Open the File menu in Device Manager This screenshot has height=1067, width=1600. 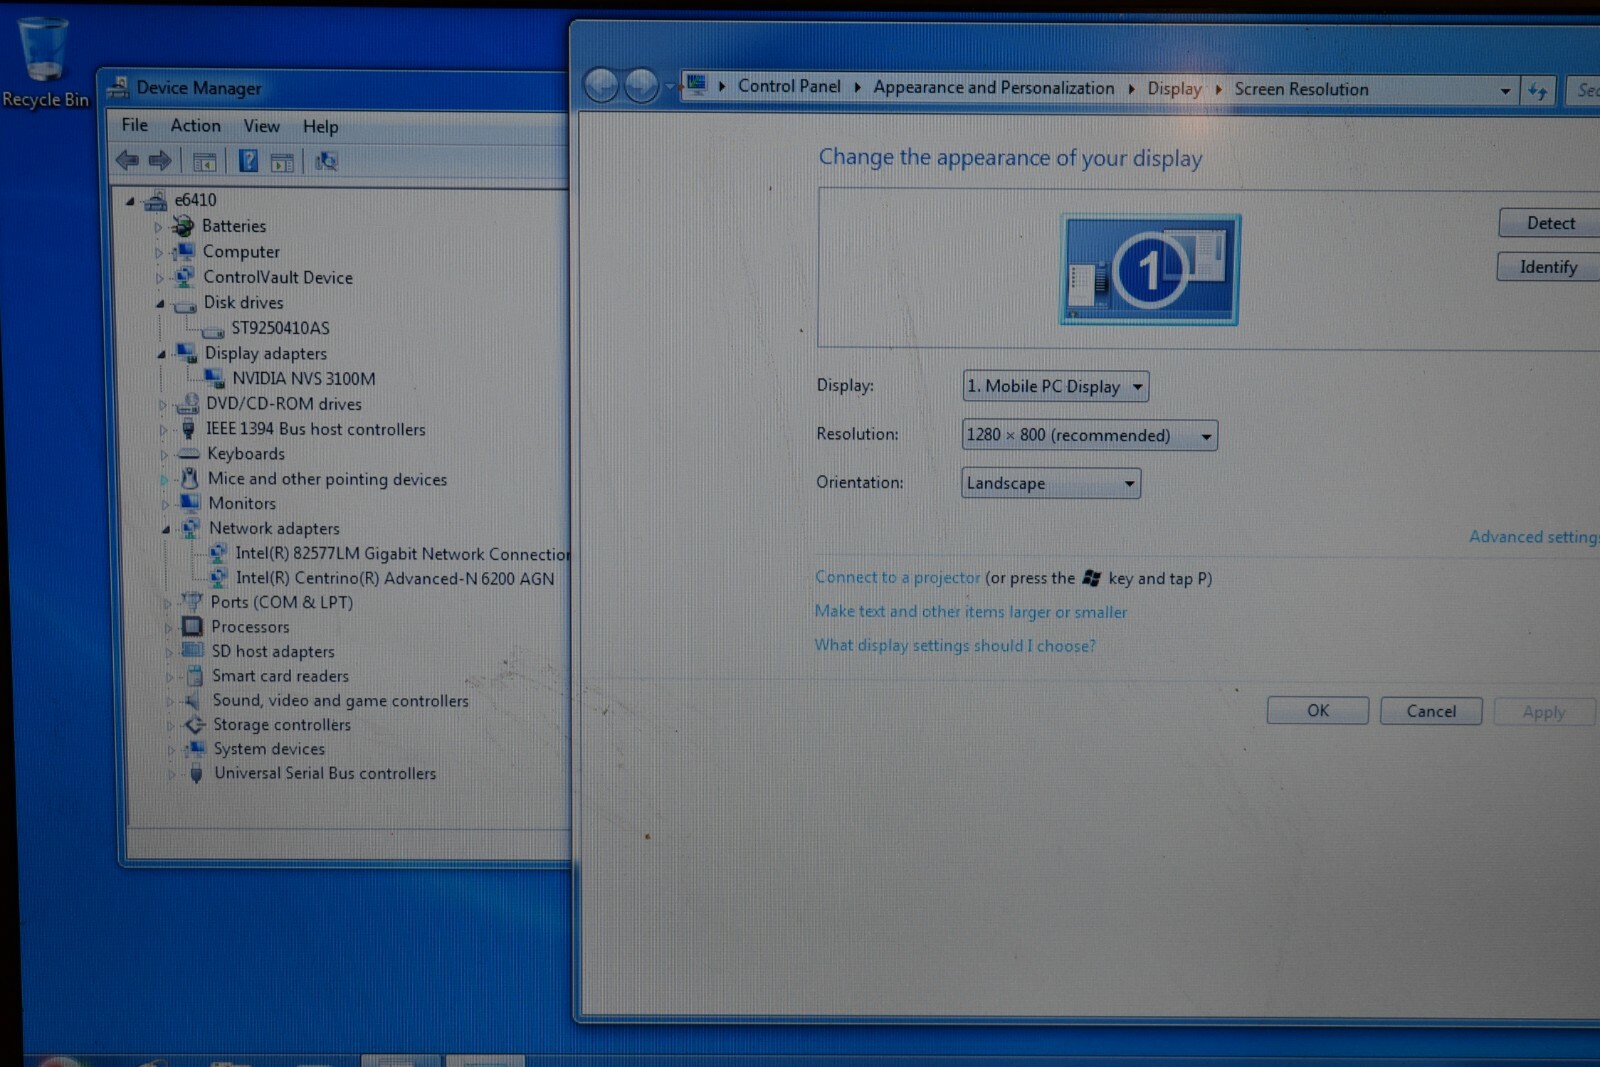point(135,125)
